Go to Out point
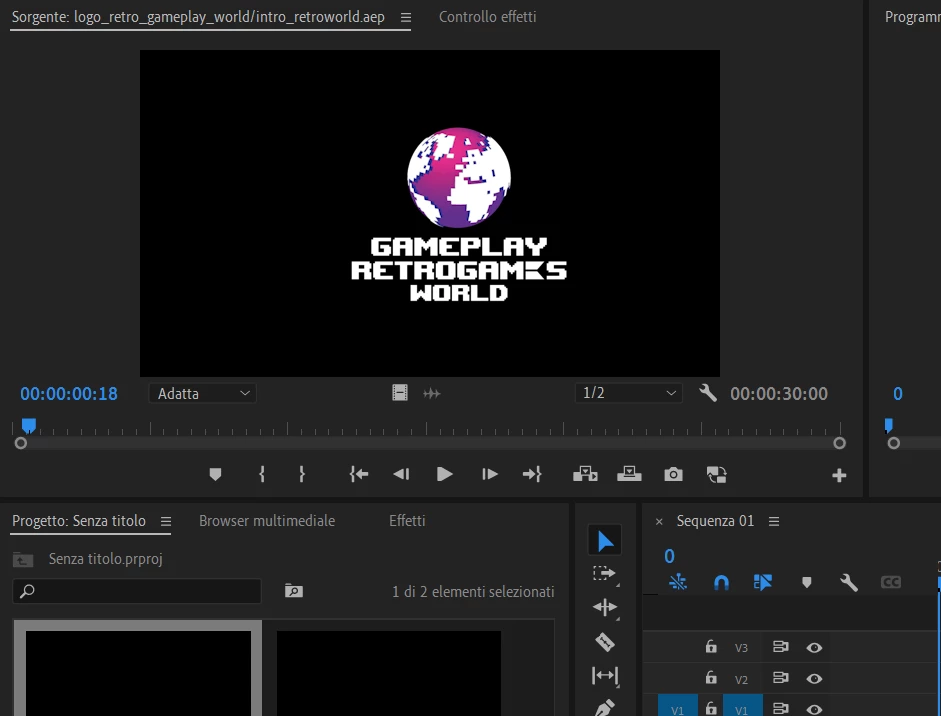This screenshot has width=941, height=716. click(x=532, y=475)
